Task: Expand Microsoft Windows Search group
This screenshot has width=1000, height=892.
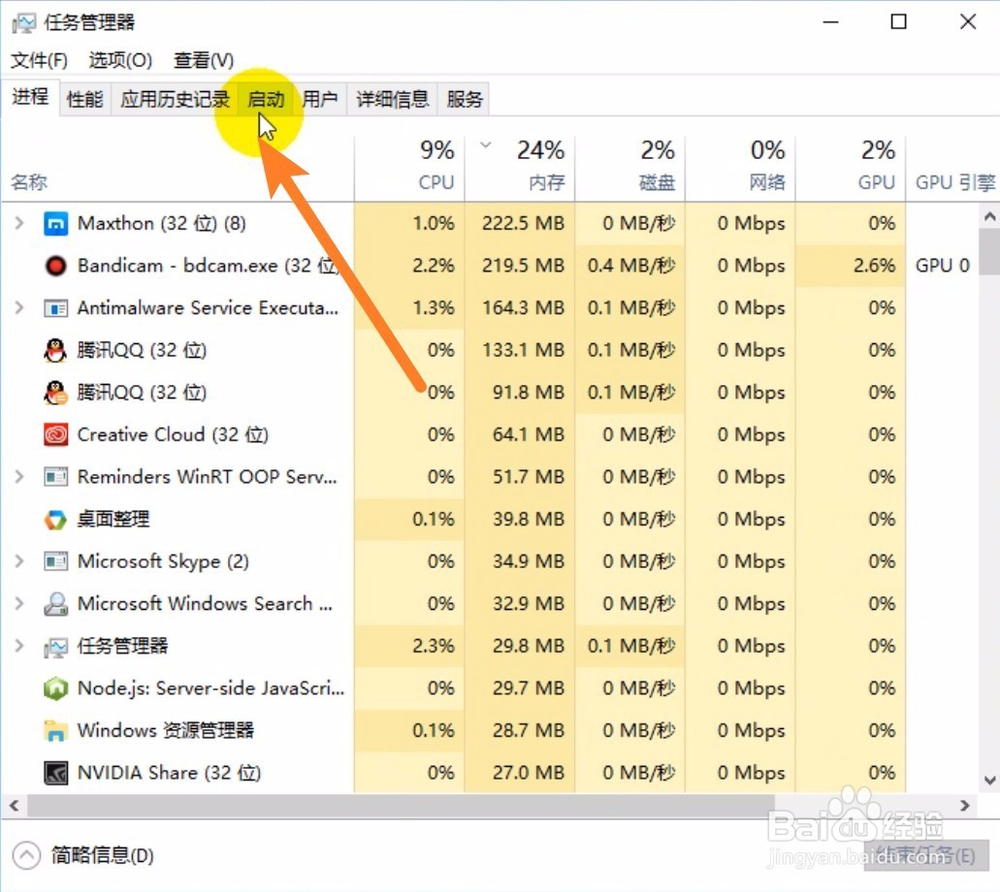Action: coord(19,604)
